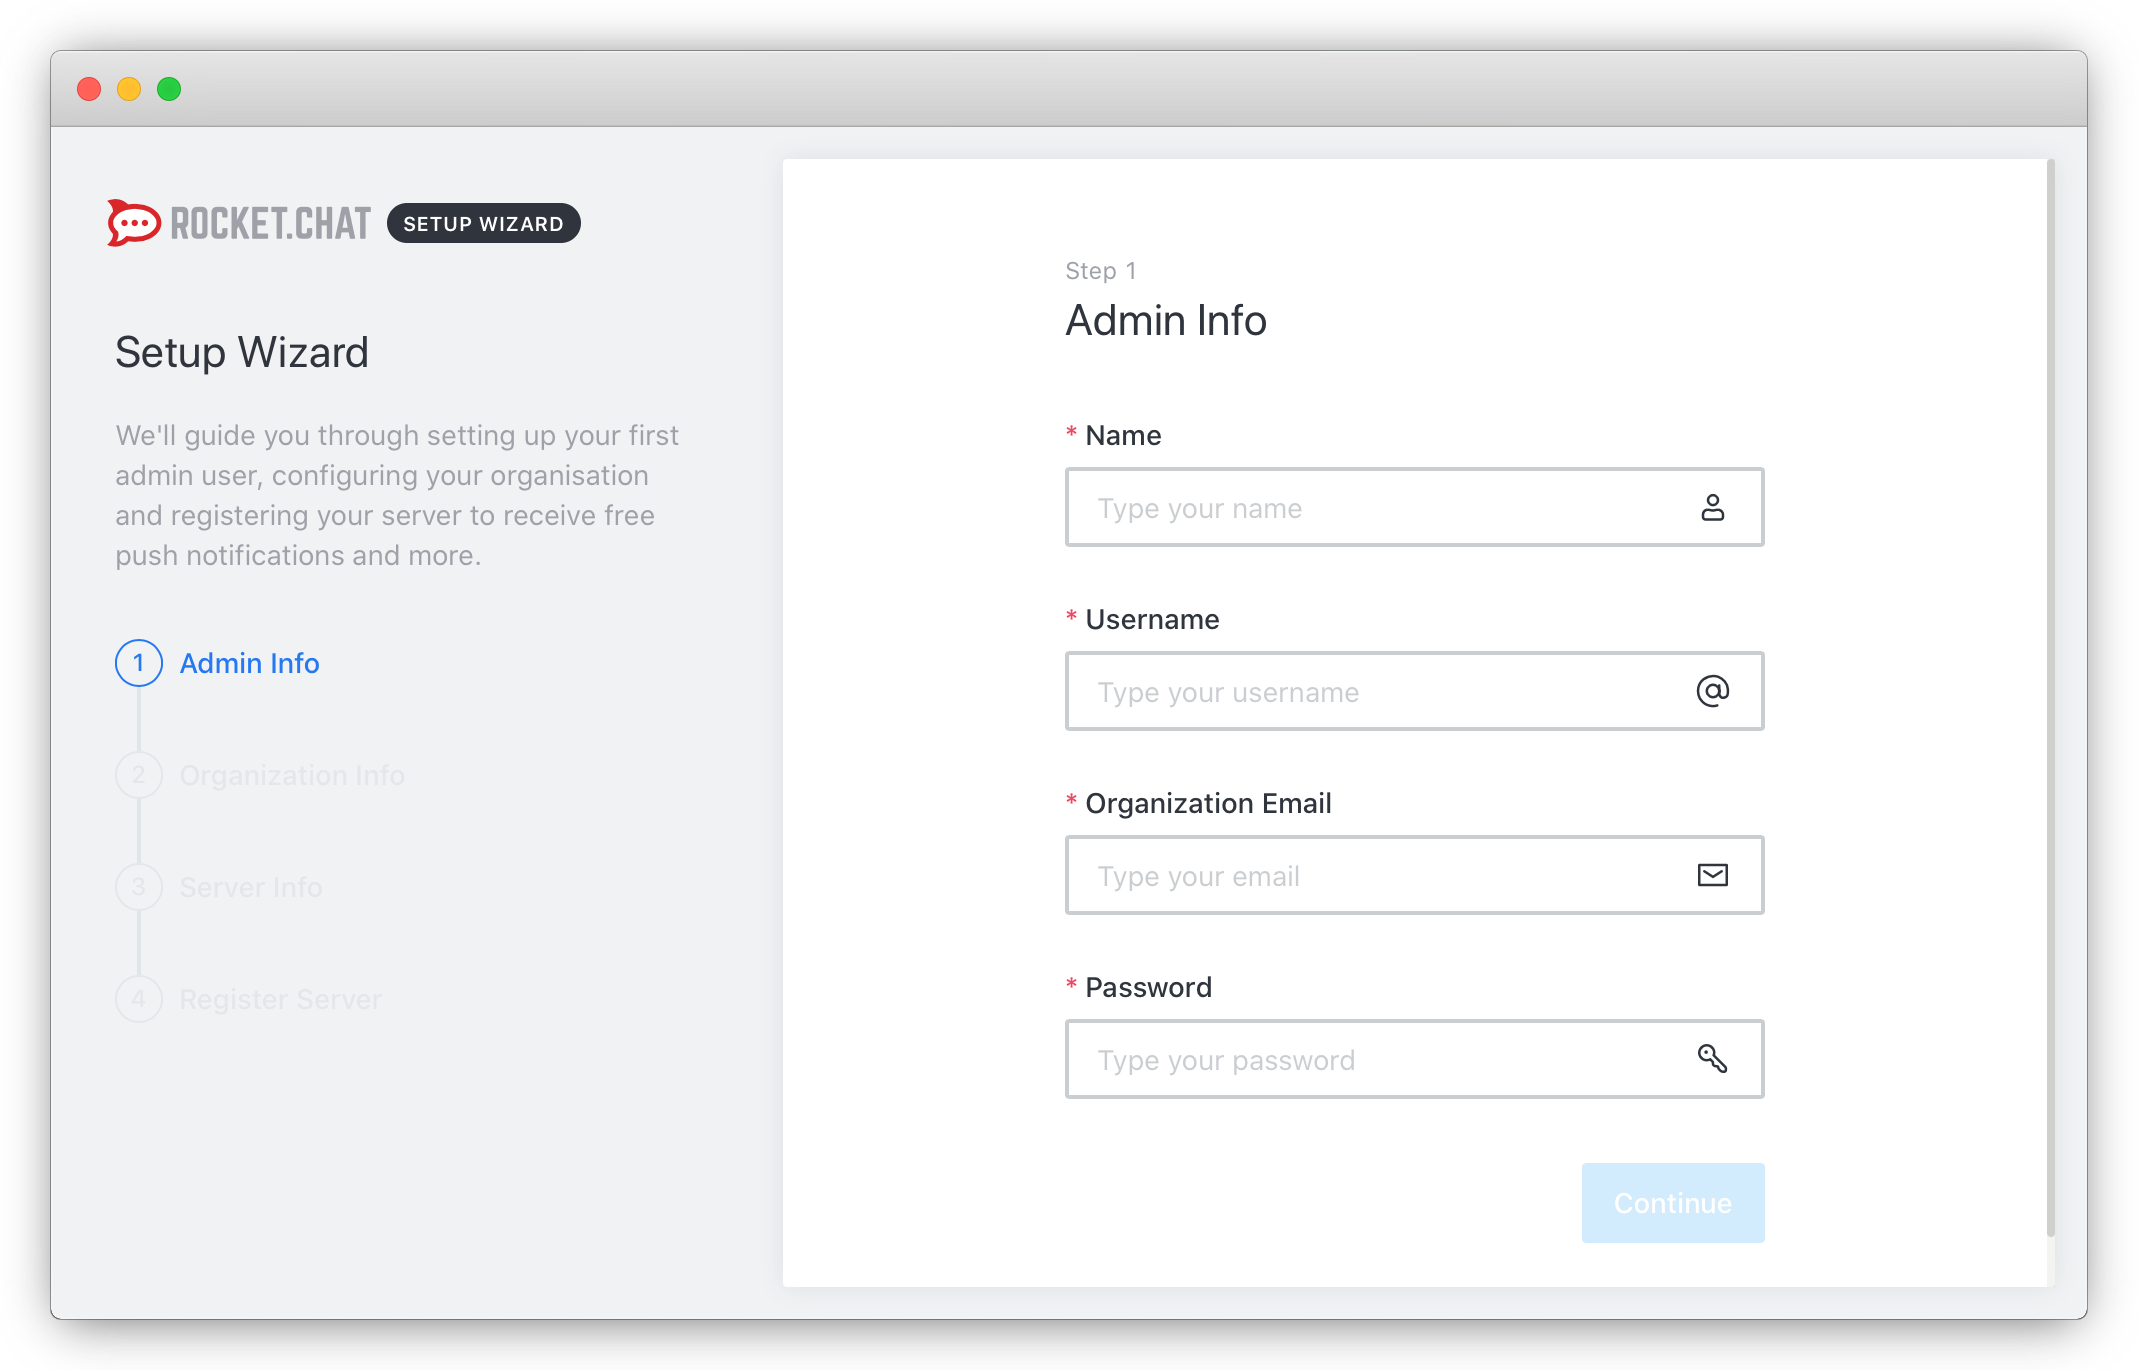Focus the Organization Email input

pyautogui.click(x=1380, y=876)
